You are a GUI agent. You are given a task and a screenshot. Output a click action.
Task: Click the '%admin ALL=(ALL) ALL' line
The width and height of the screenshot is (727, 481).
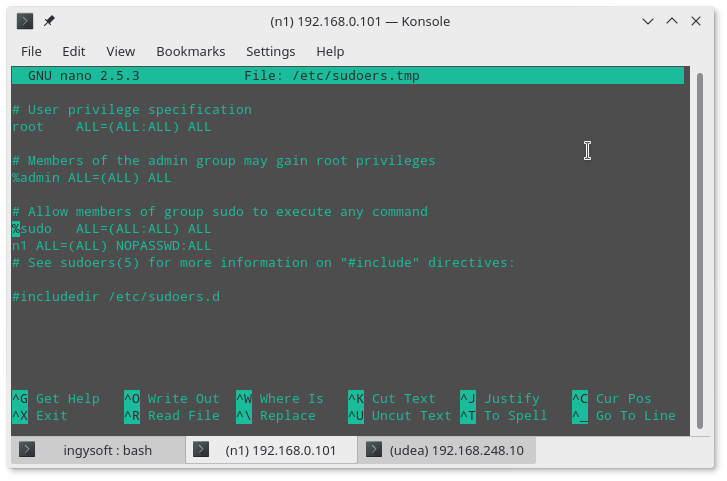(x=92, y=178)
